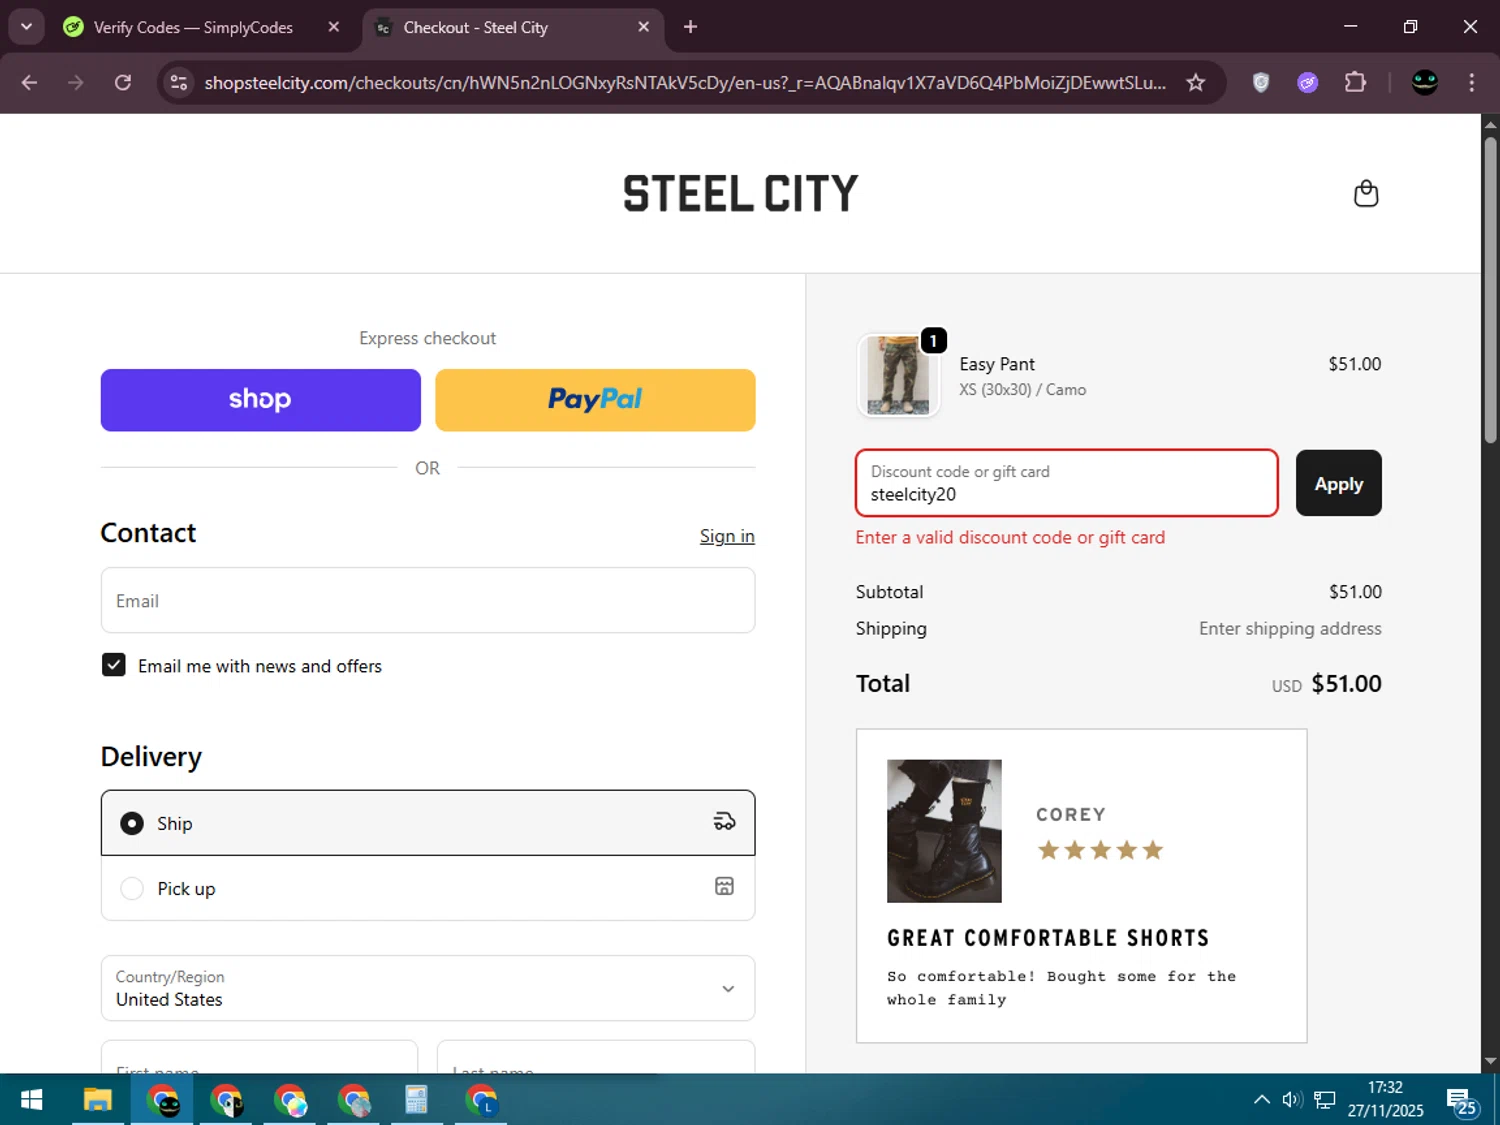Bookmark this page with the star icon
This screenshot has width=1500, height=1125.
pos(1196,83)
